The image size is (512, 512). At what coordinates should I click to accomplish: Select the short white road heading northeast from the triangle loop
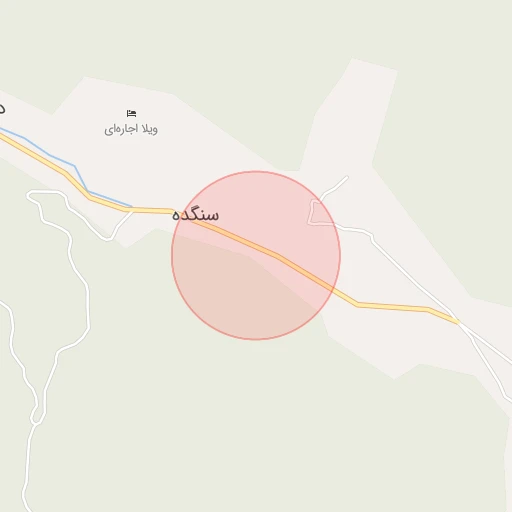click(x=335, y=188)
